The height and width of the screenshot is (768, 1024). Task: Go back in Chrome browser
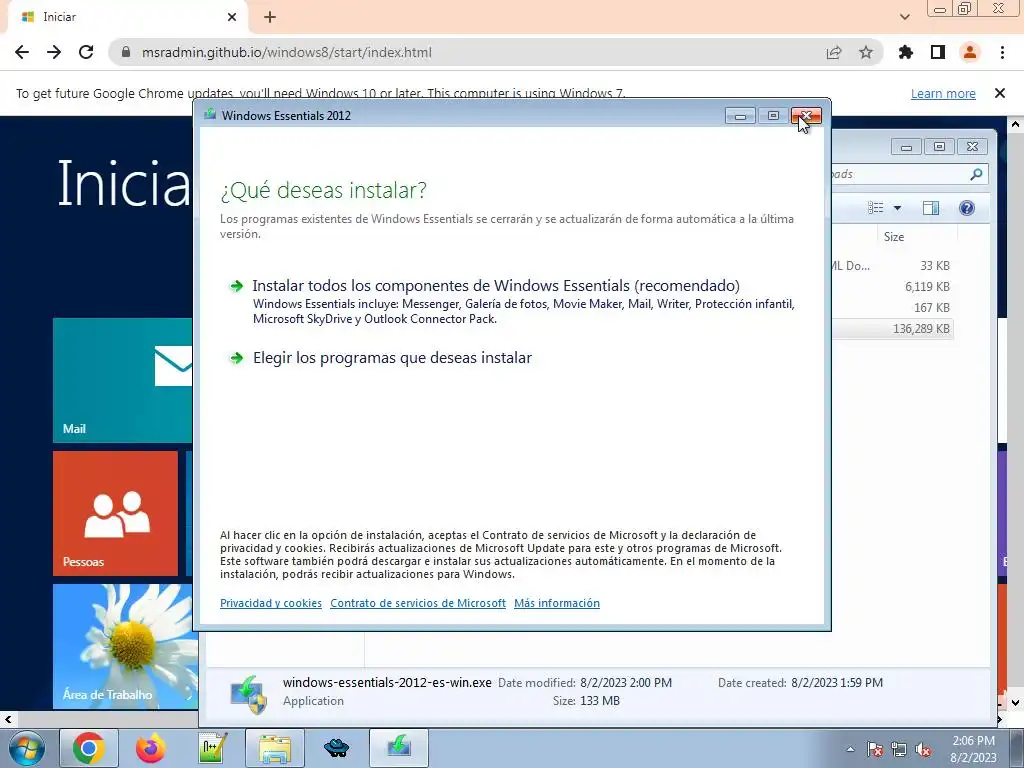pyautogui.click(x=22, y=52)
